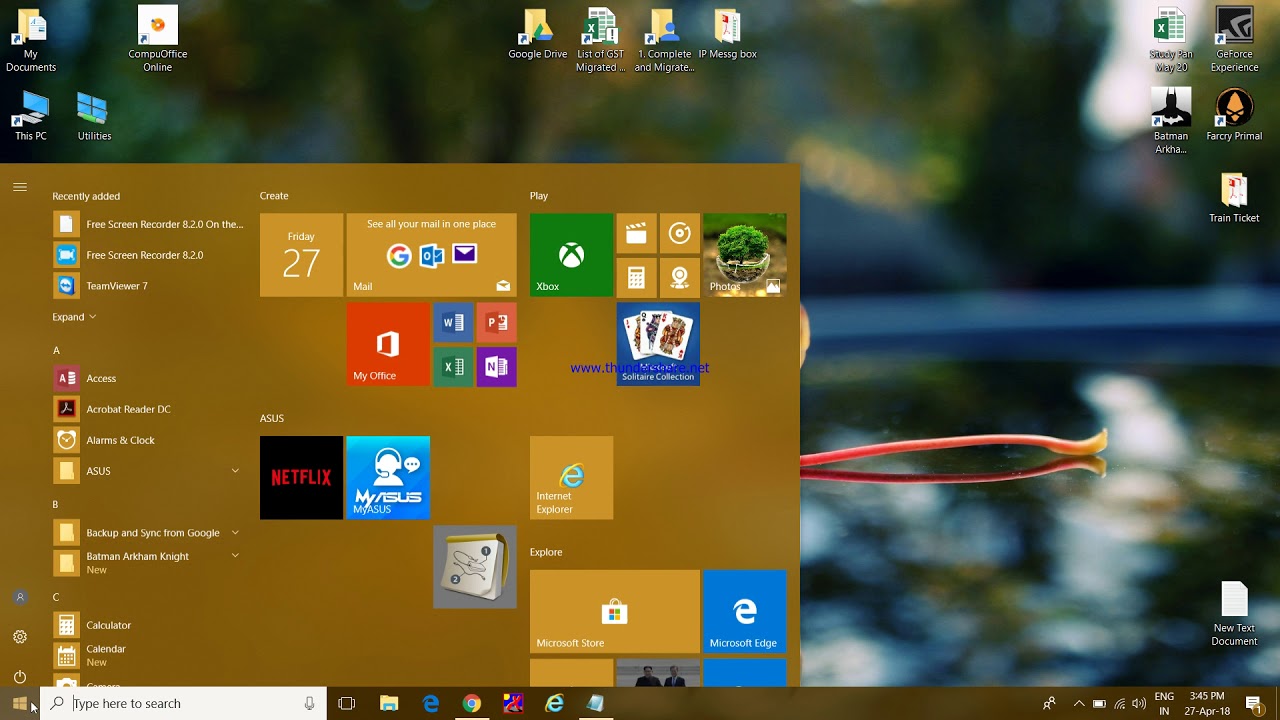Image resolution: width=1280 pixels, height=720 pixels.
Task: Open the Xbox tile
Action: 571,255
